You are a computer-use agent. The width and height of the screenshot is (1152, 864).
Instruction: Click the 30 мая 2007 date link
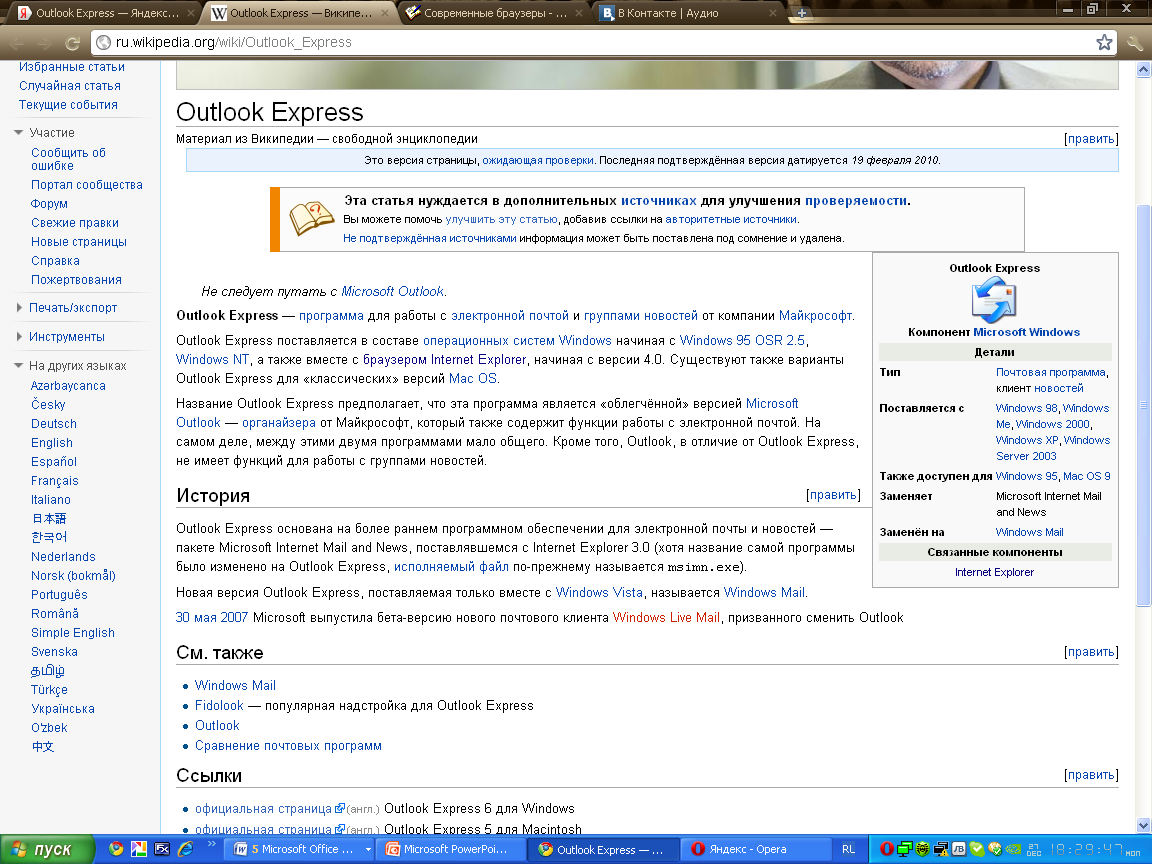212,617
